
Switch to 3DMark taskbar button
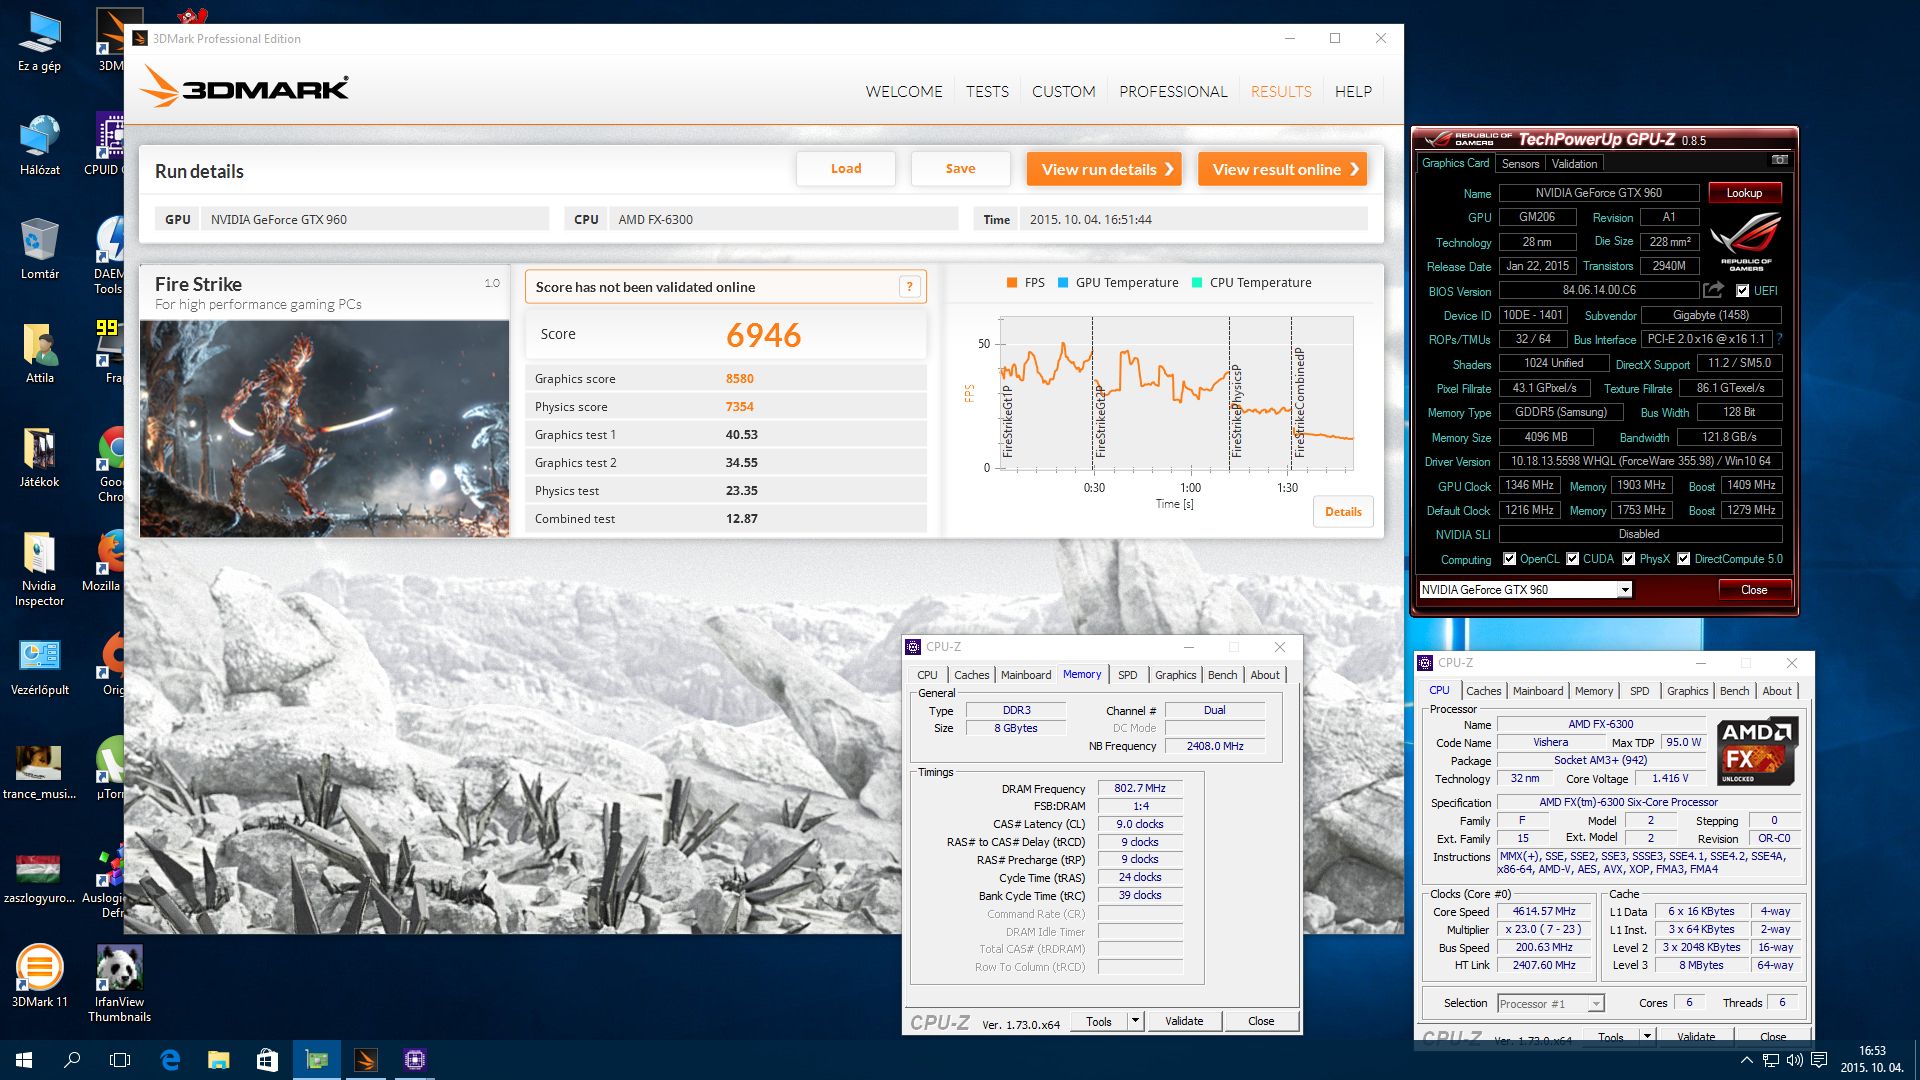point(366,1060)
